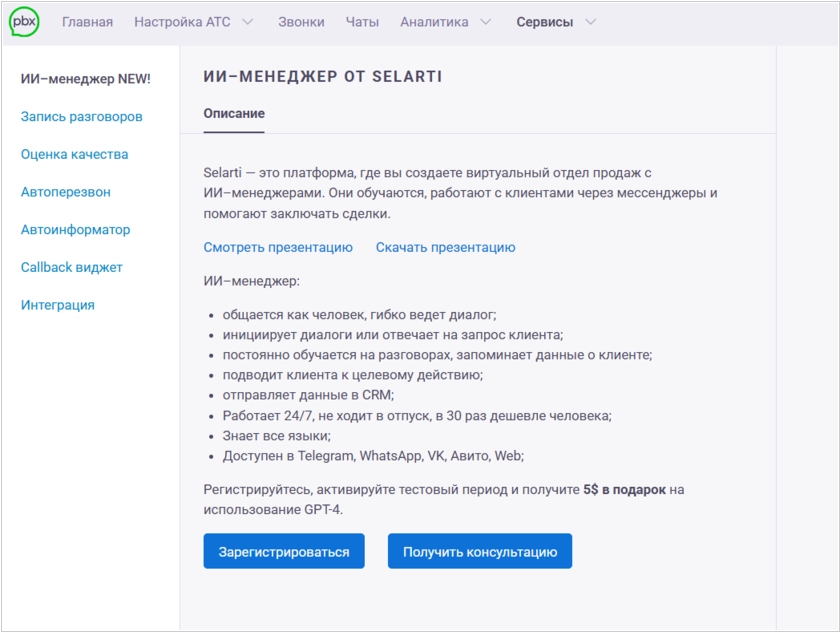Click the bullet "Работает 24/7, не ходит в отпуск"
Screen dimensions: 840x632
417,416
